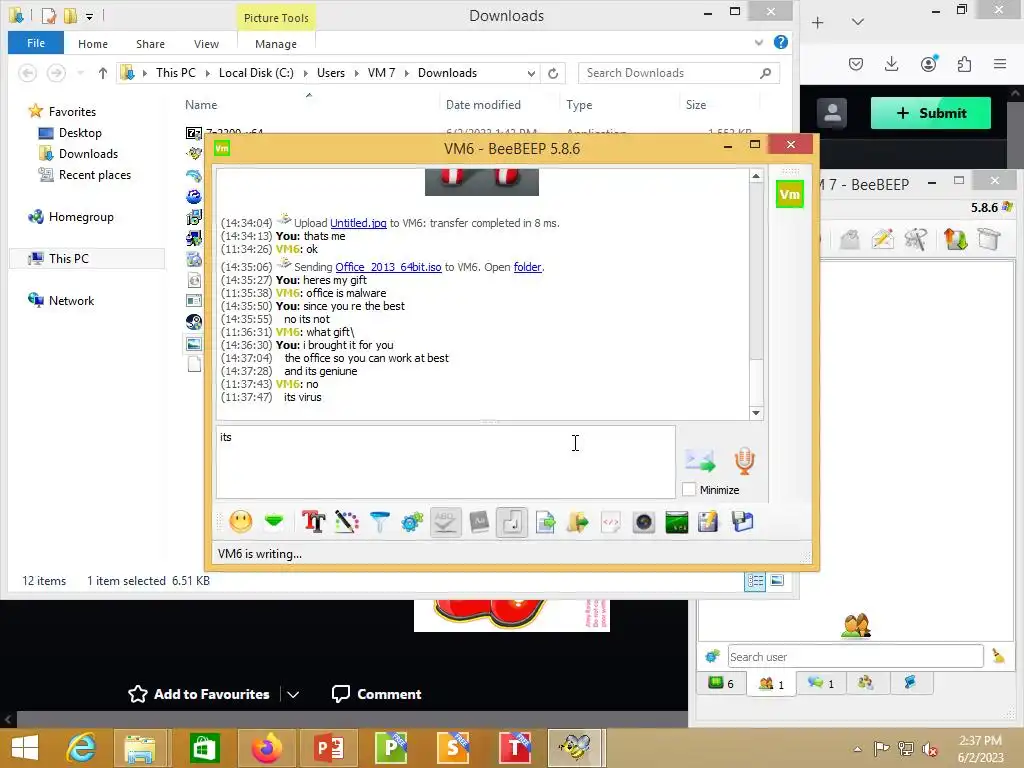Click the send folder icon
This screenshot has height=768, width=1024.
coord(577,521)
